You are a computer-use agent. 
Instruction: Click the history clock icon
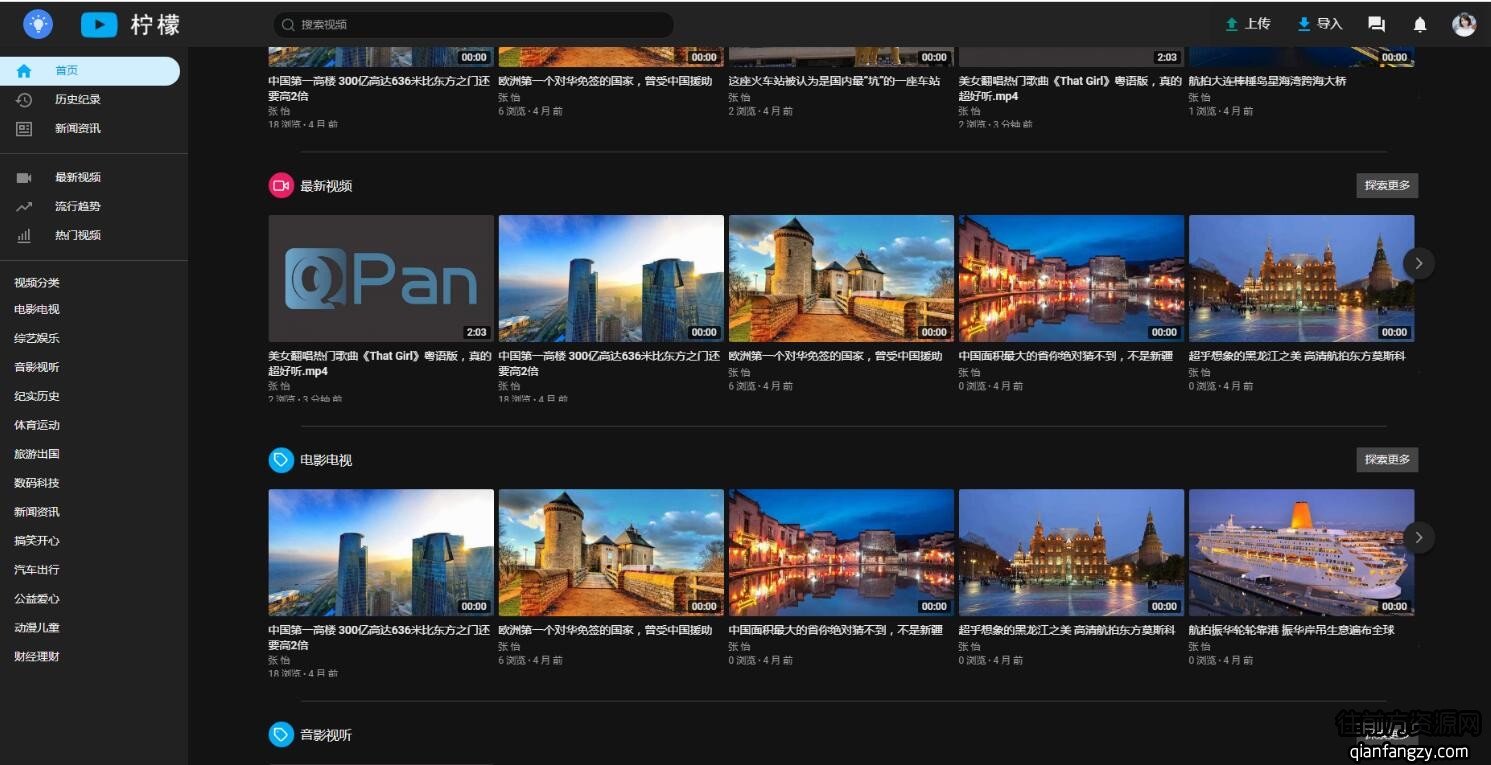[24, 99]
